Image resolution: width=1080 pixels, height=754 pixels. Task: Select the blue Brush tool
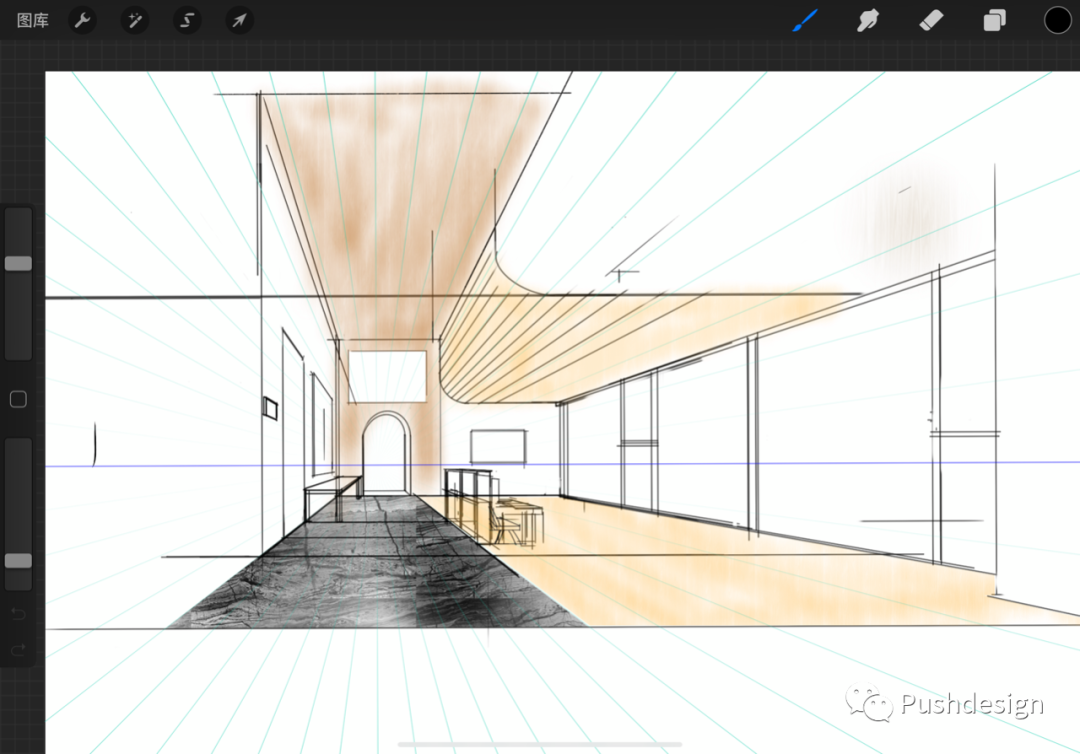tap(805, 20)
